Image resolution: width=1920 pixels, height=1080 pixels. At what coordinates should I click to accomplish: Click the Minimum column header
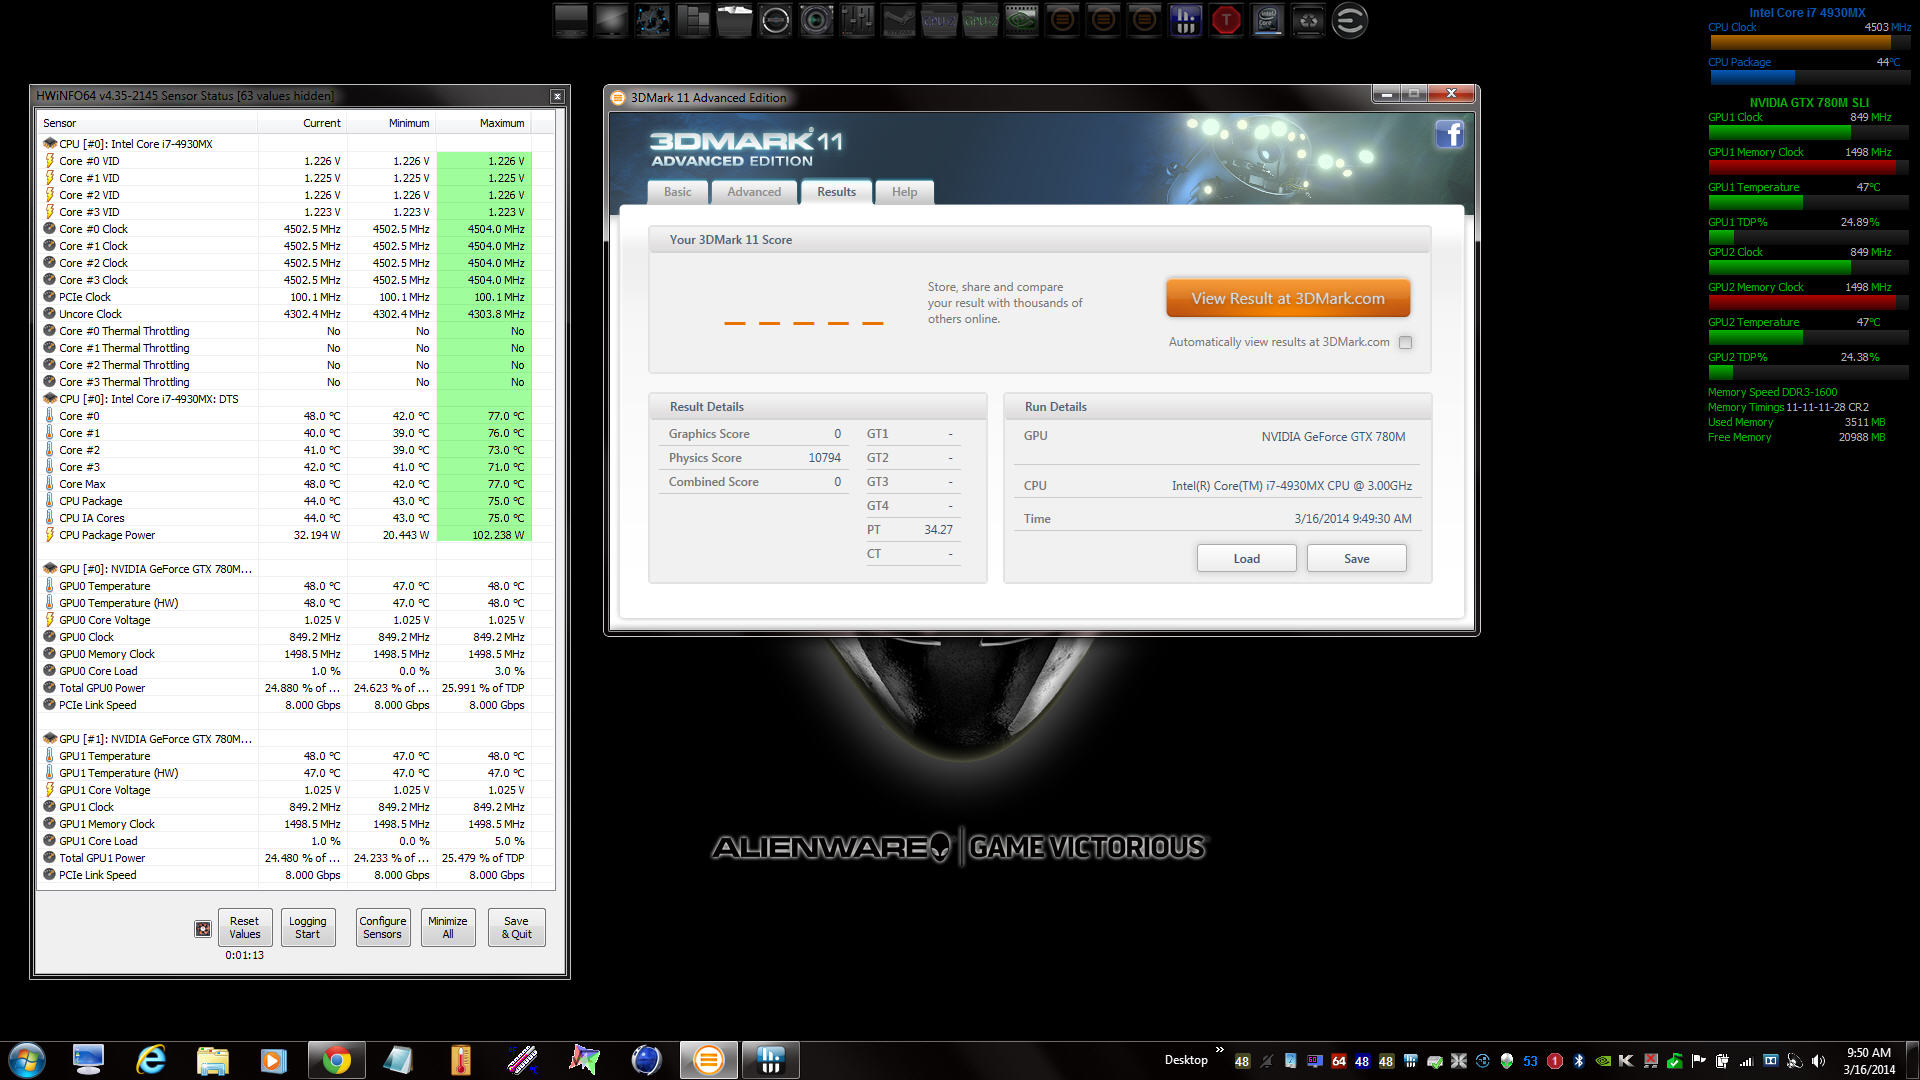point(392,123)
